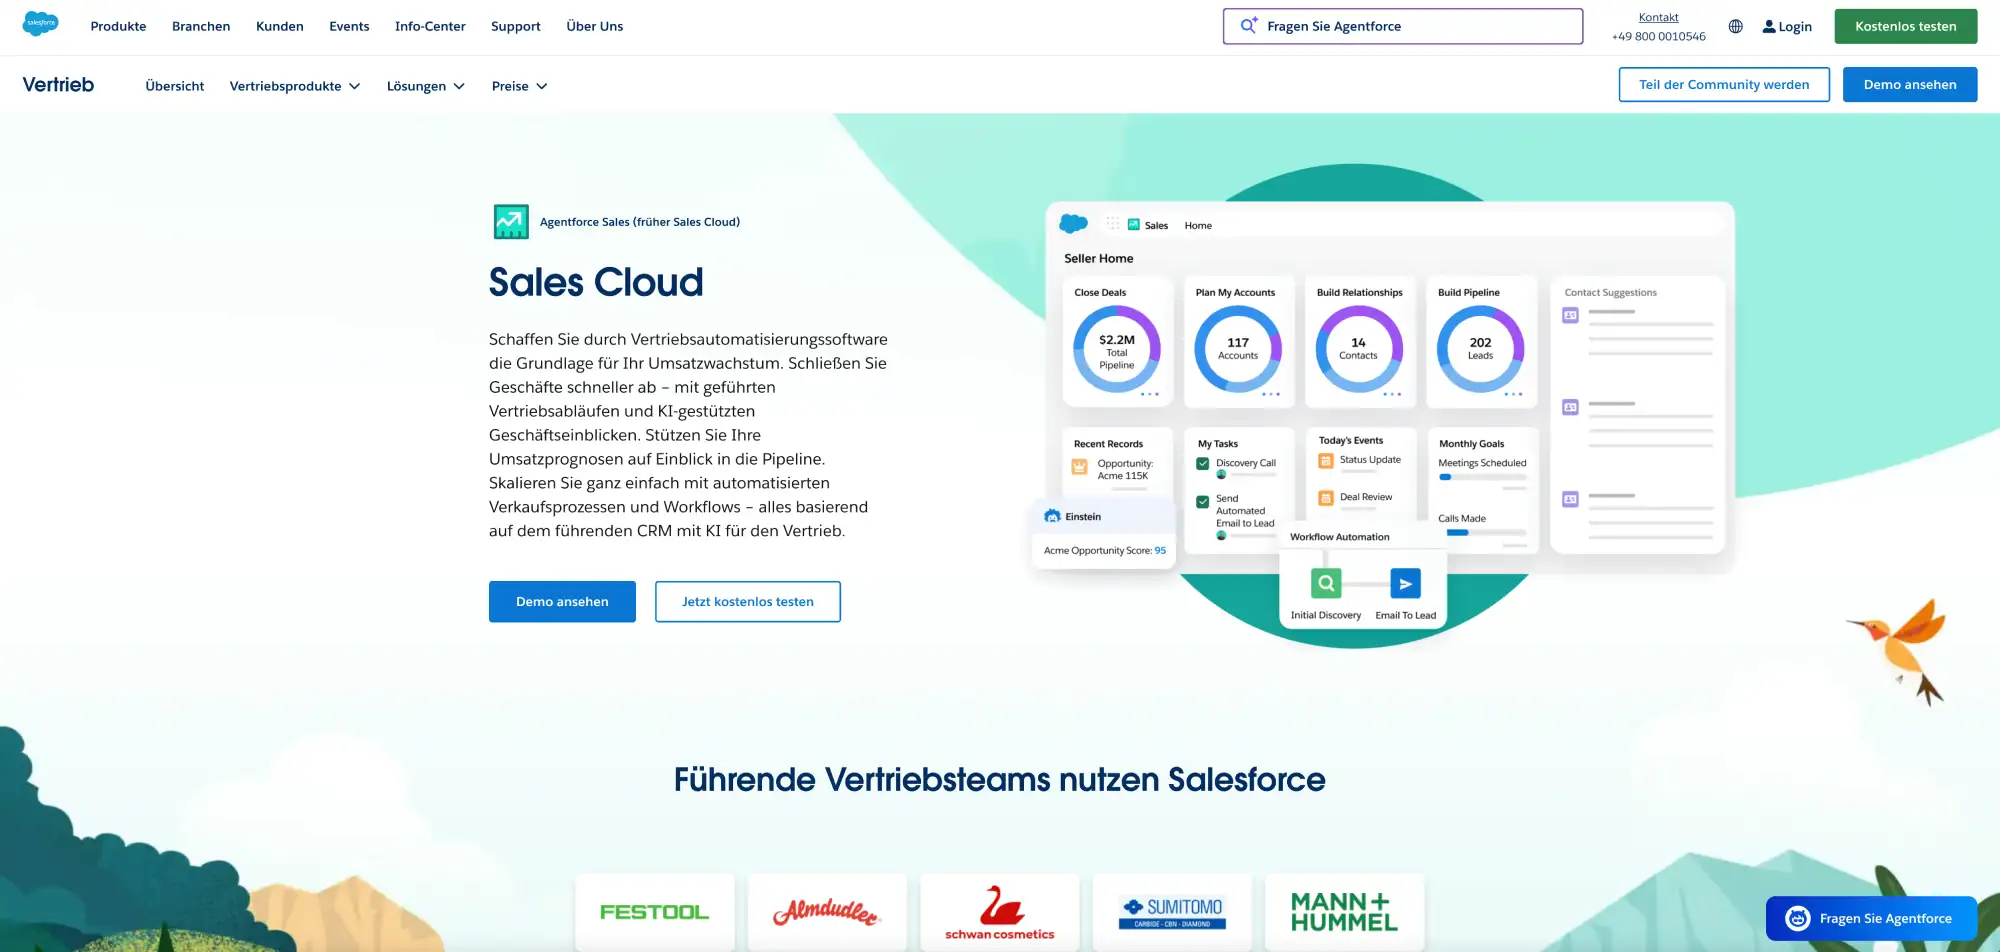2000x952 pixels.
Task: Click the Demo ansehen button
Action: (x=561, y=601)
